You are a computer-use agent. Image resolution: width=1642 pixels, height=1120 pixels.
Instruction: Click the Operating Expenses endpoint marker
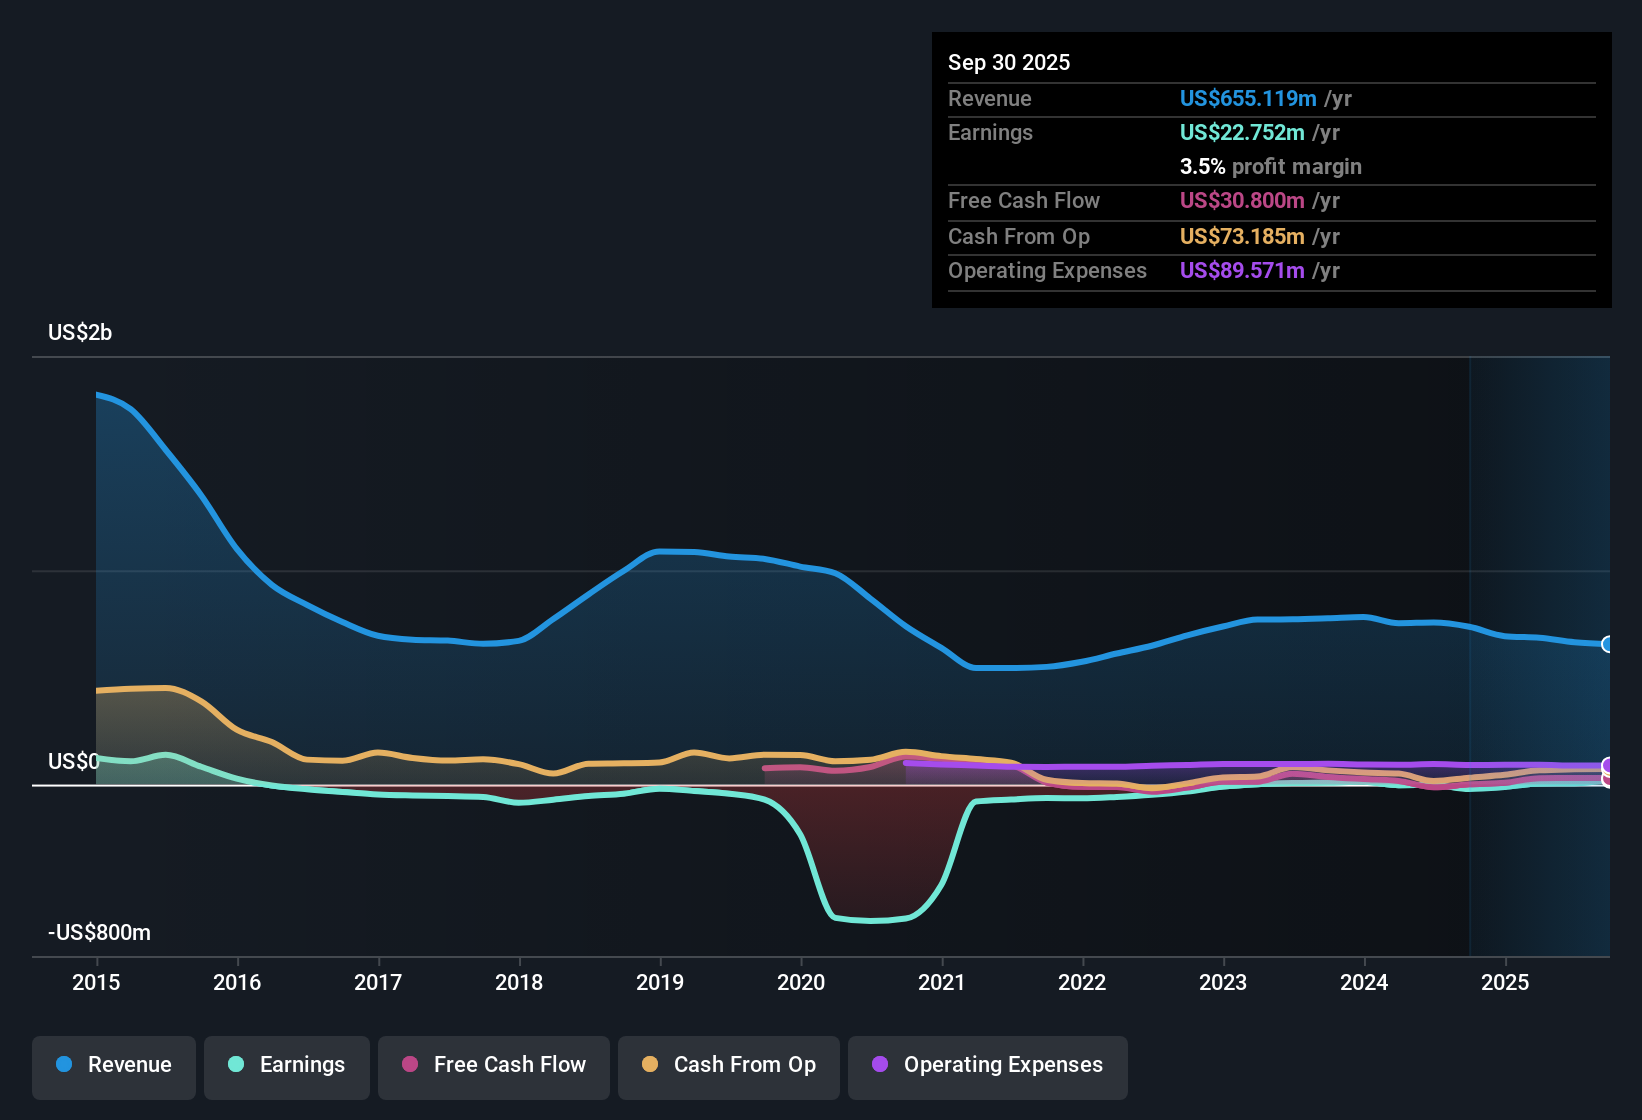coord(1606,766)
